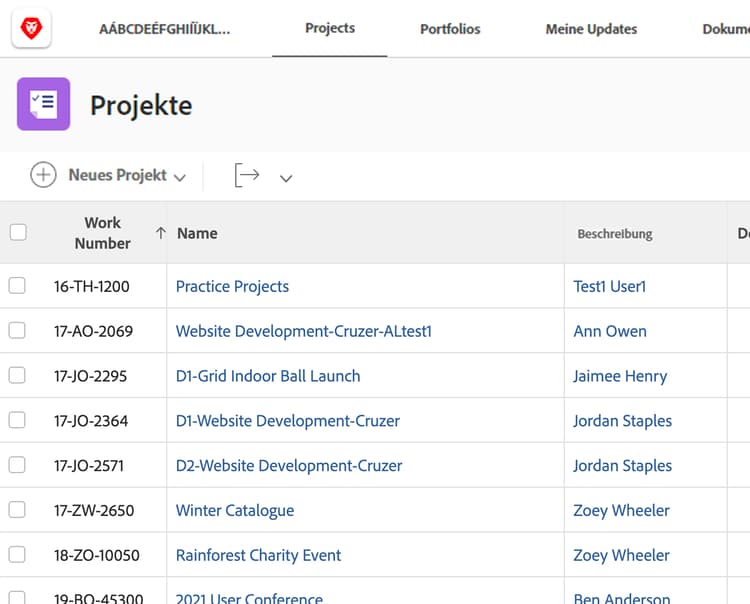
Task: Check the box for 16-TH-1200 row
Action: click(17, 286)
